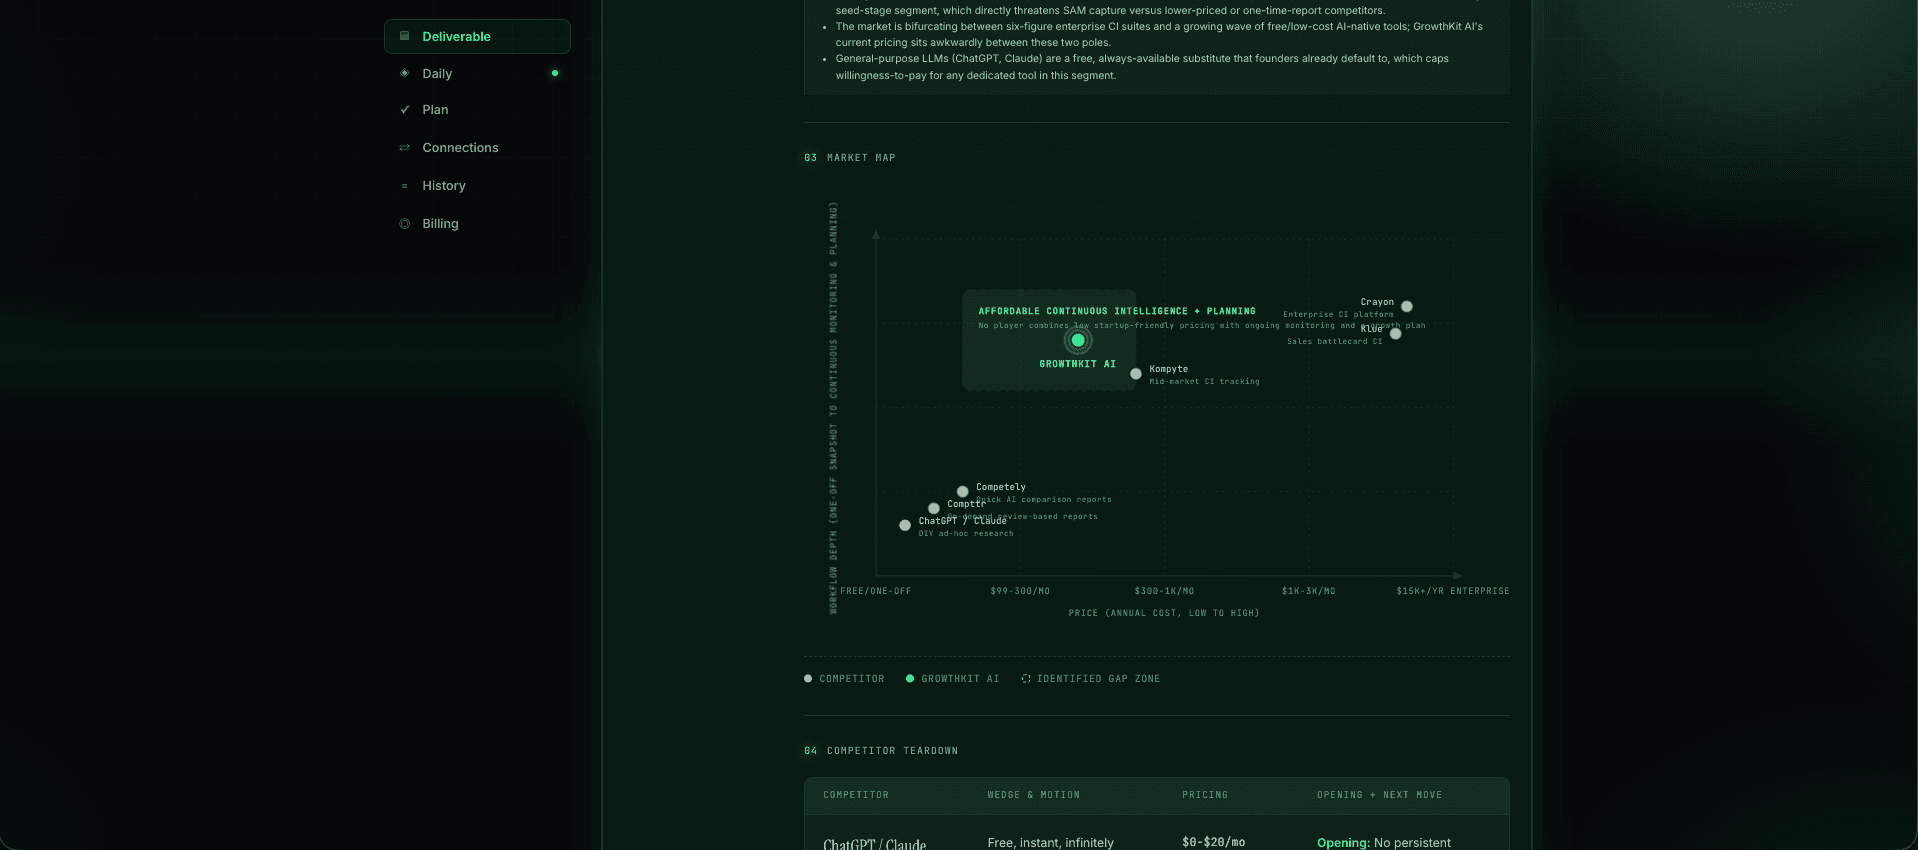This screenshot has width=1918, height=850.
Task: Click the 'COMPETITOR' legend label
Action: point(852,679)
